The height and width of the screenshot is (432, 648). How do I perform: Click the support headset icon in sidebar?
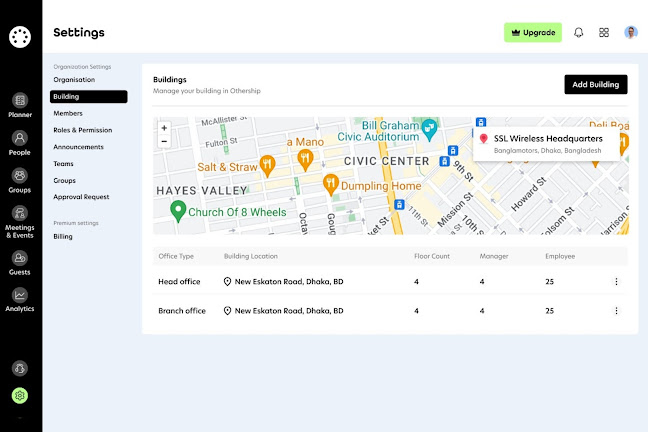[20, 368]
